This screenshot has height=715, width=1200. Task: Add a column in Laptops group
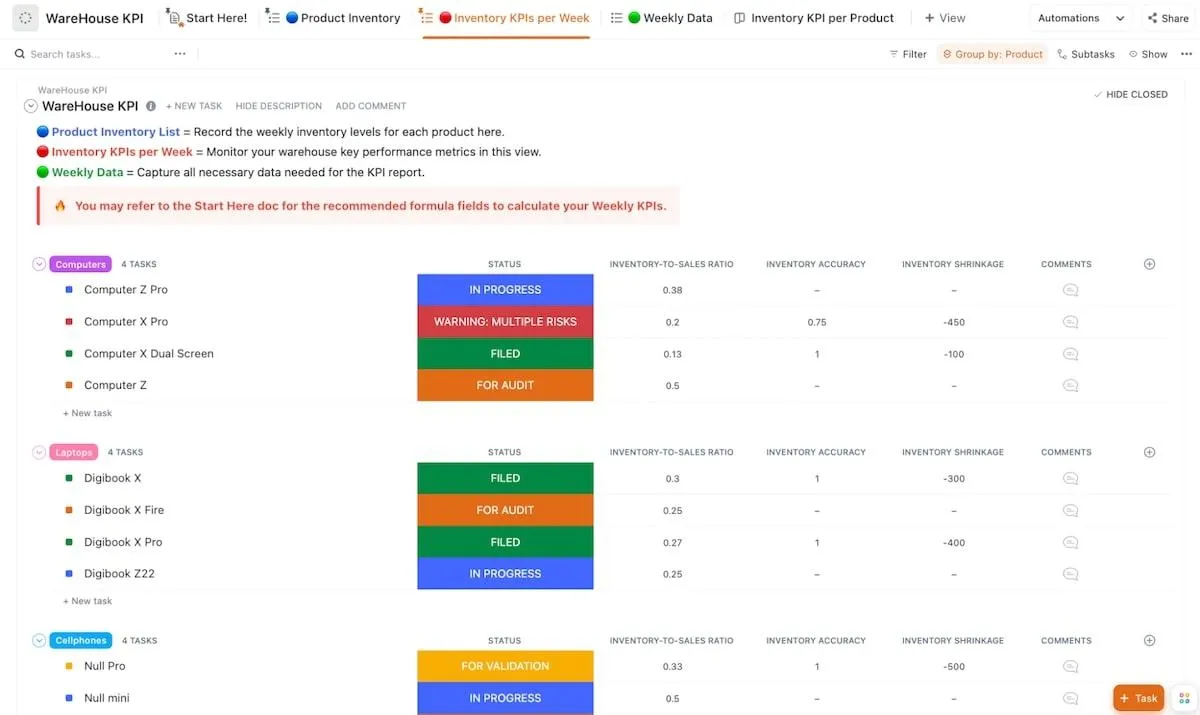pyautogui.click(x=1149, y=452)
